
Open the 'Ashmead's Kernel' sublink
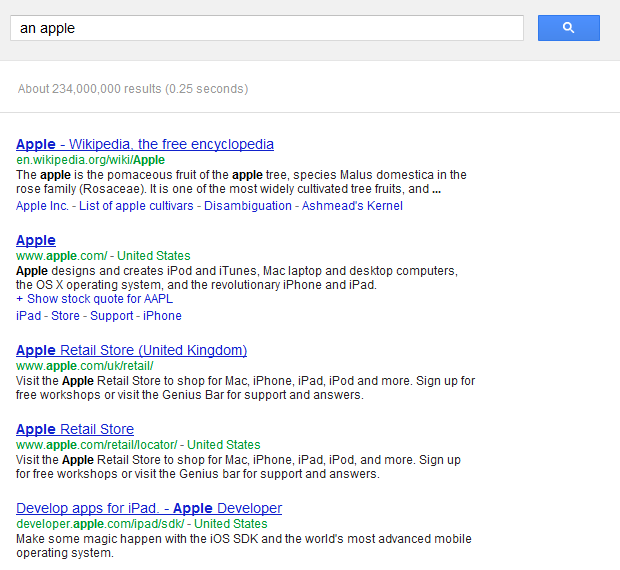pyautogui.click(x=352, y=206)
